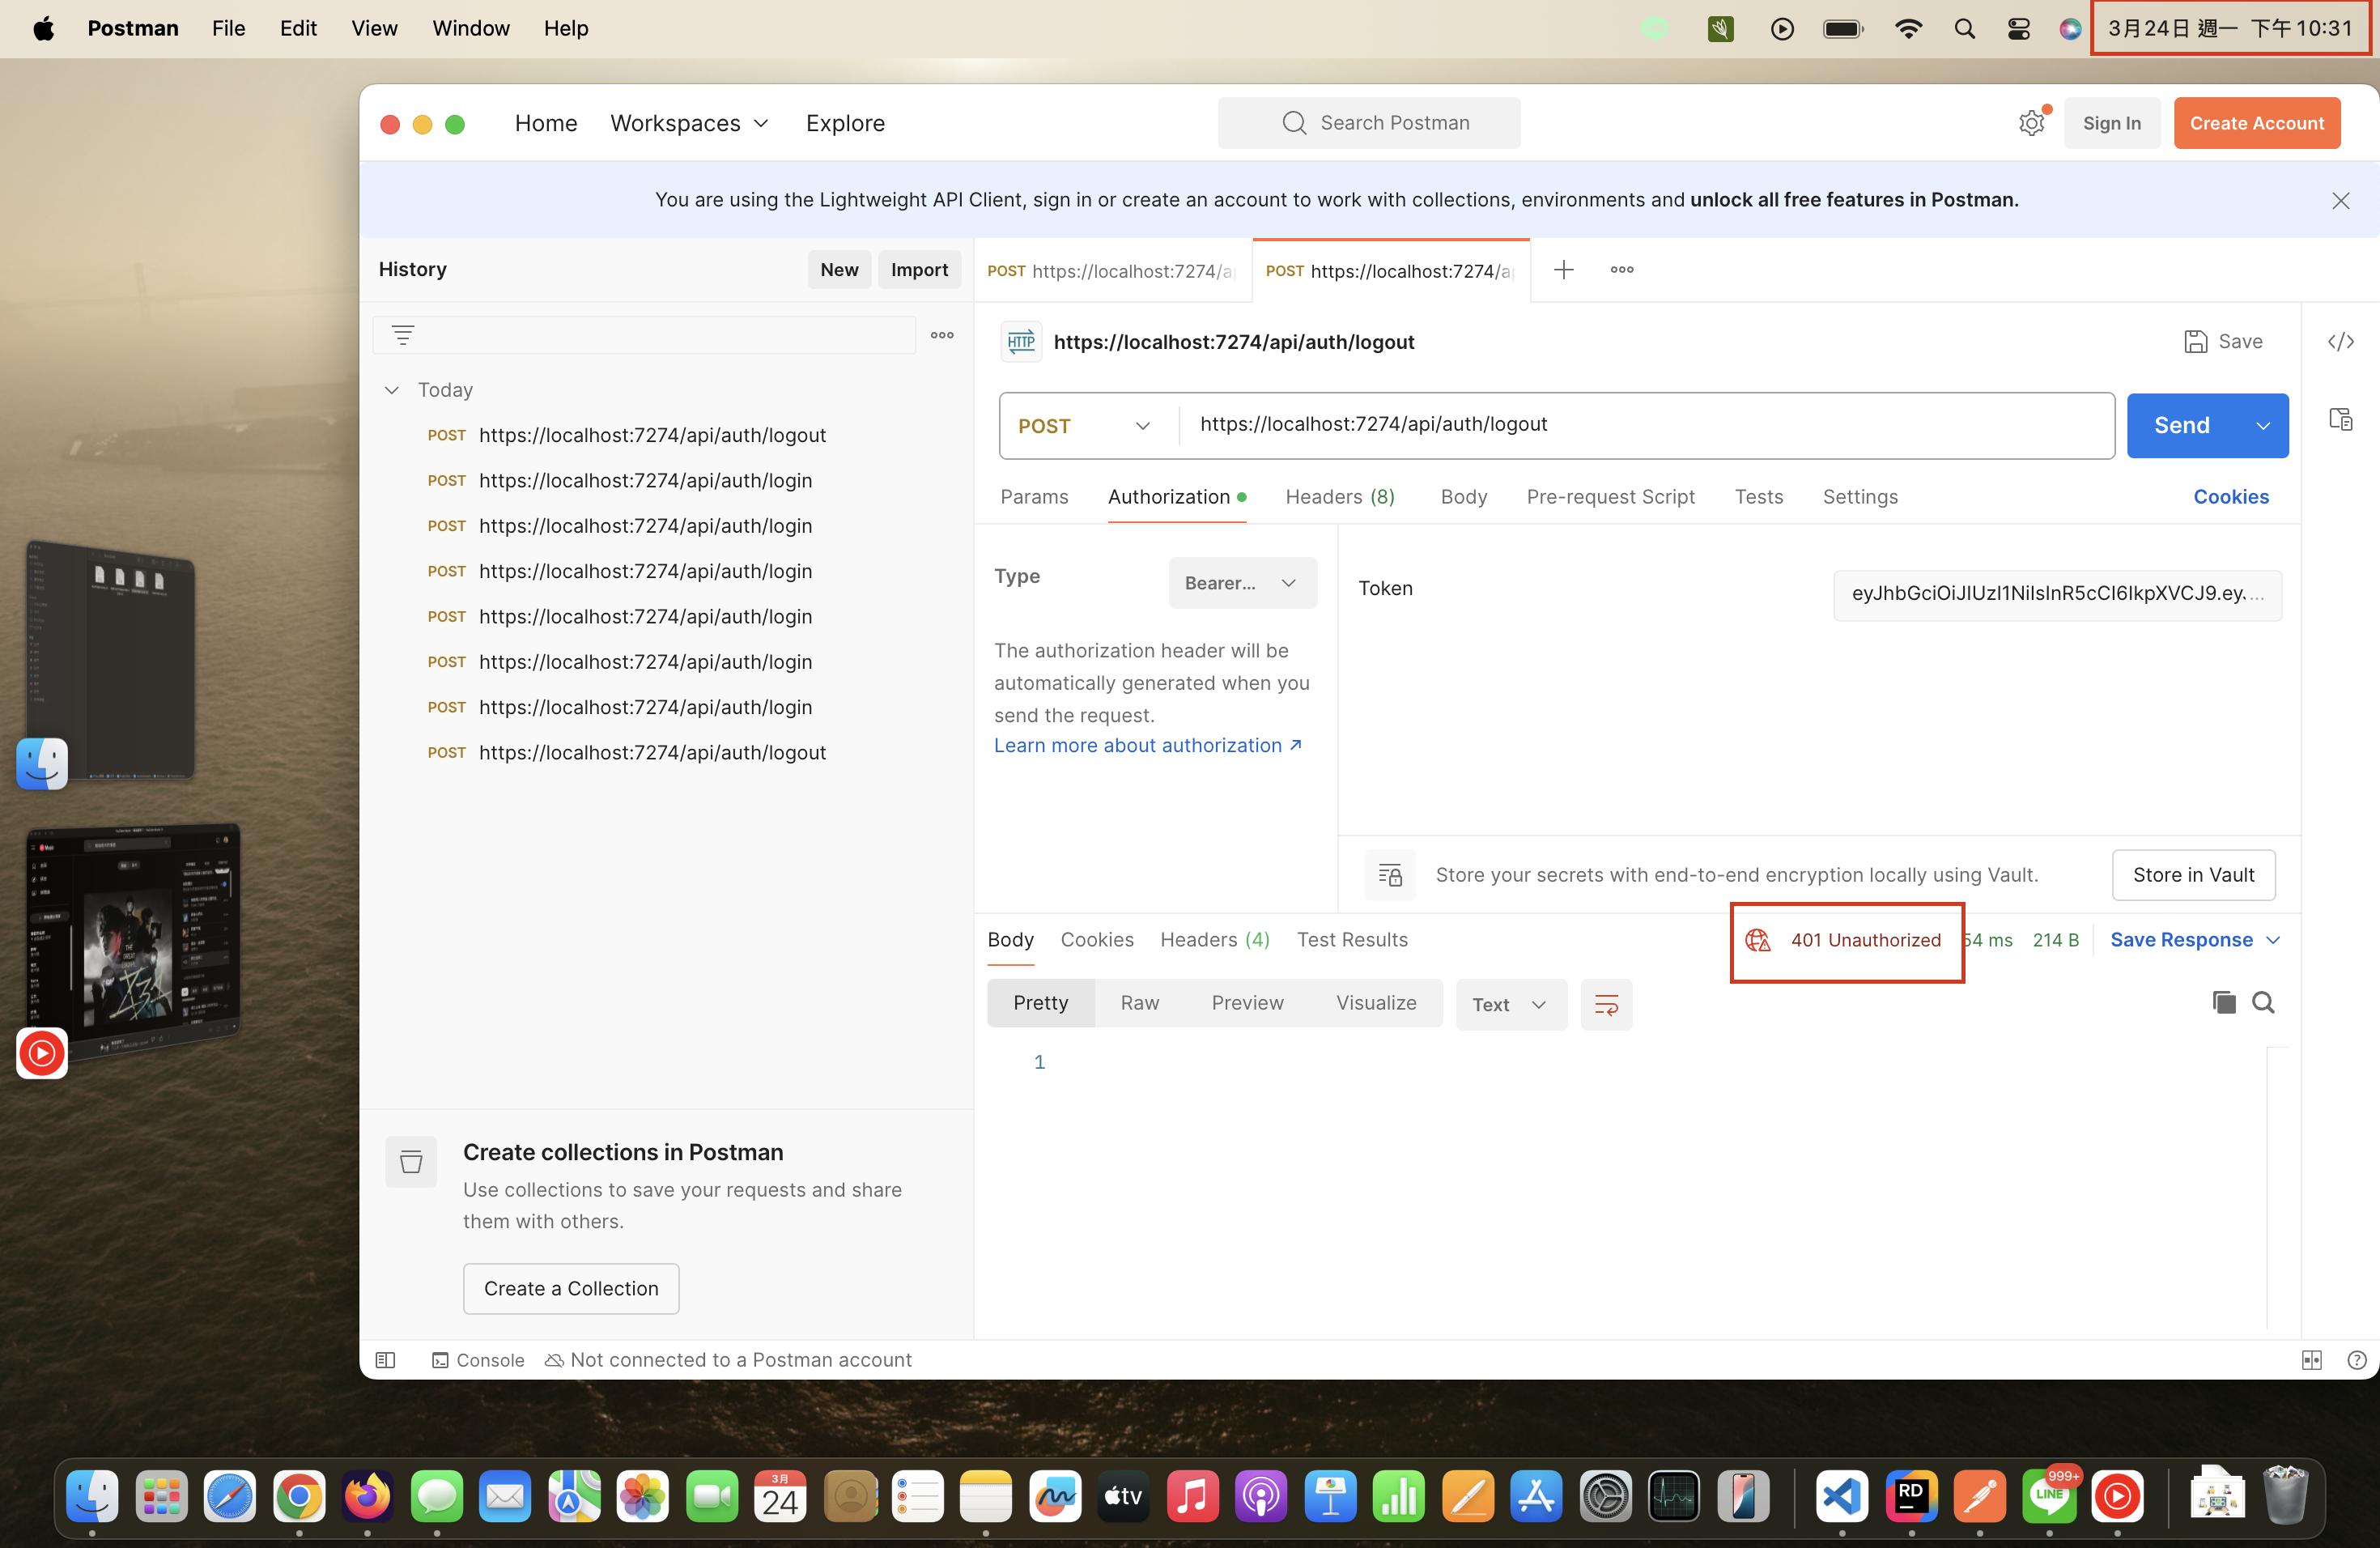Expand the Bearer auth type dropdown

[x=1241, y=583]
